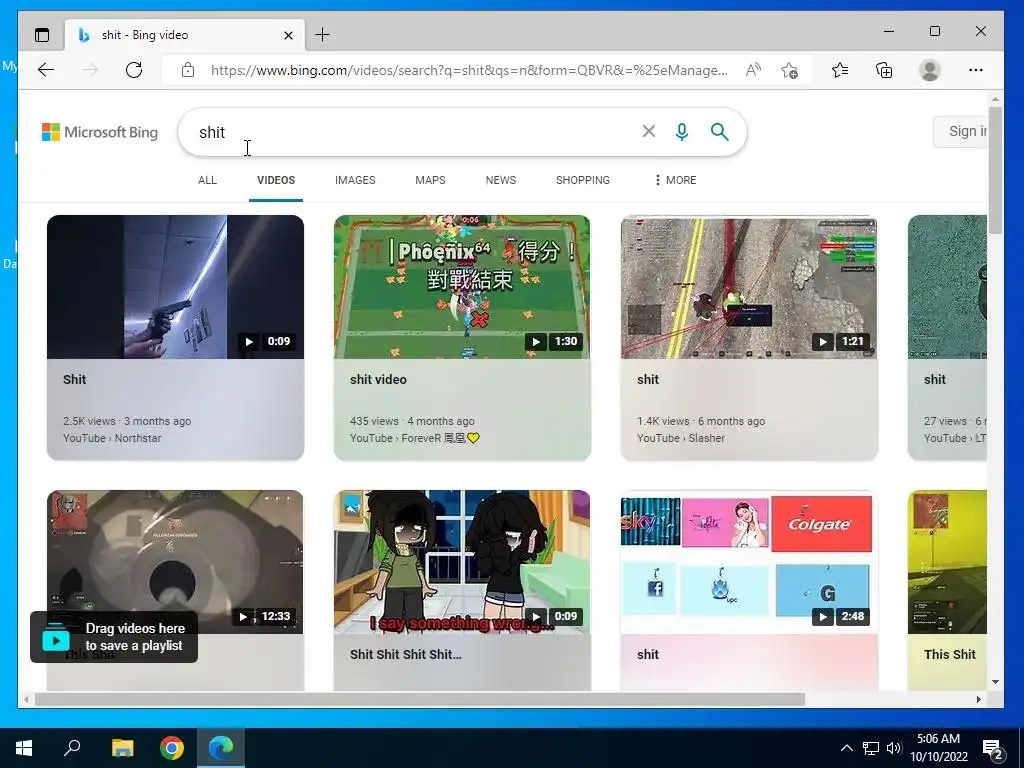Reload the Bing video page
Image resolution: width=1024 pixels, height=768 pixels.
tap(134, 70)
